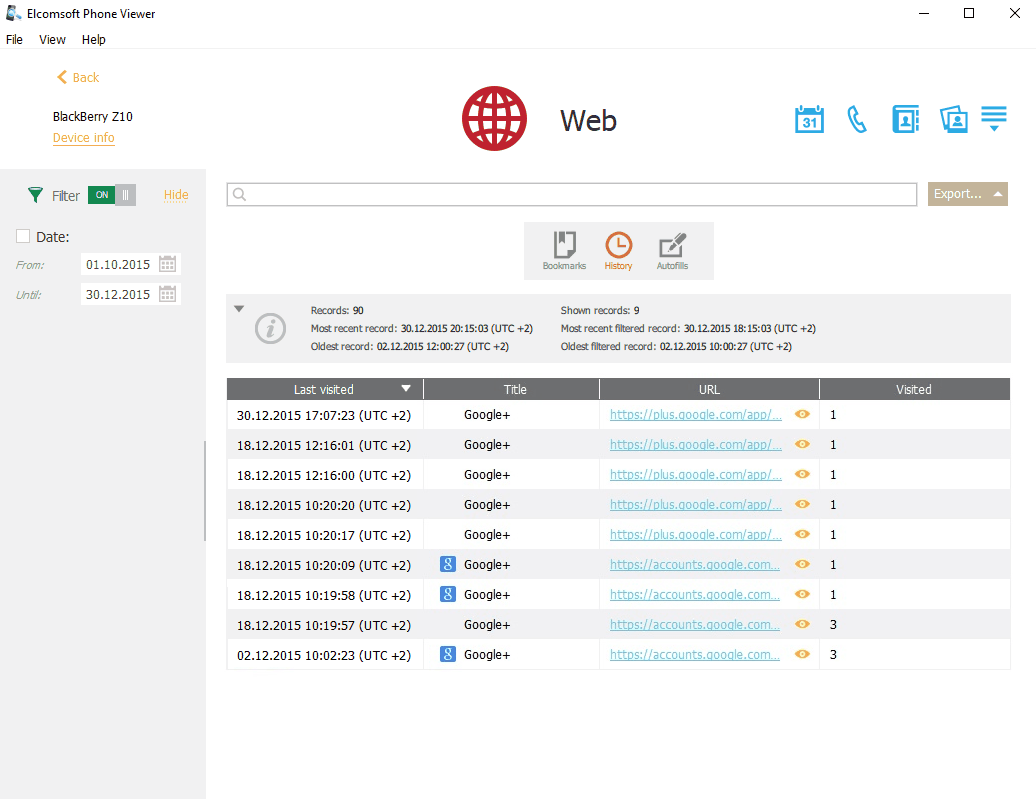Viewport: 1036px width, 799px height.
Task: Open From date calendar picker
Action: coord(168,264)
